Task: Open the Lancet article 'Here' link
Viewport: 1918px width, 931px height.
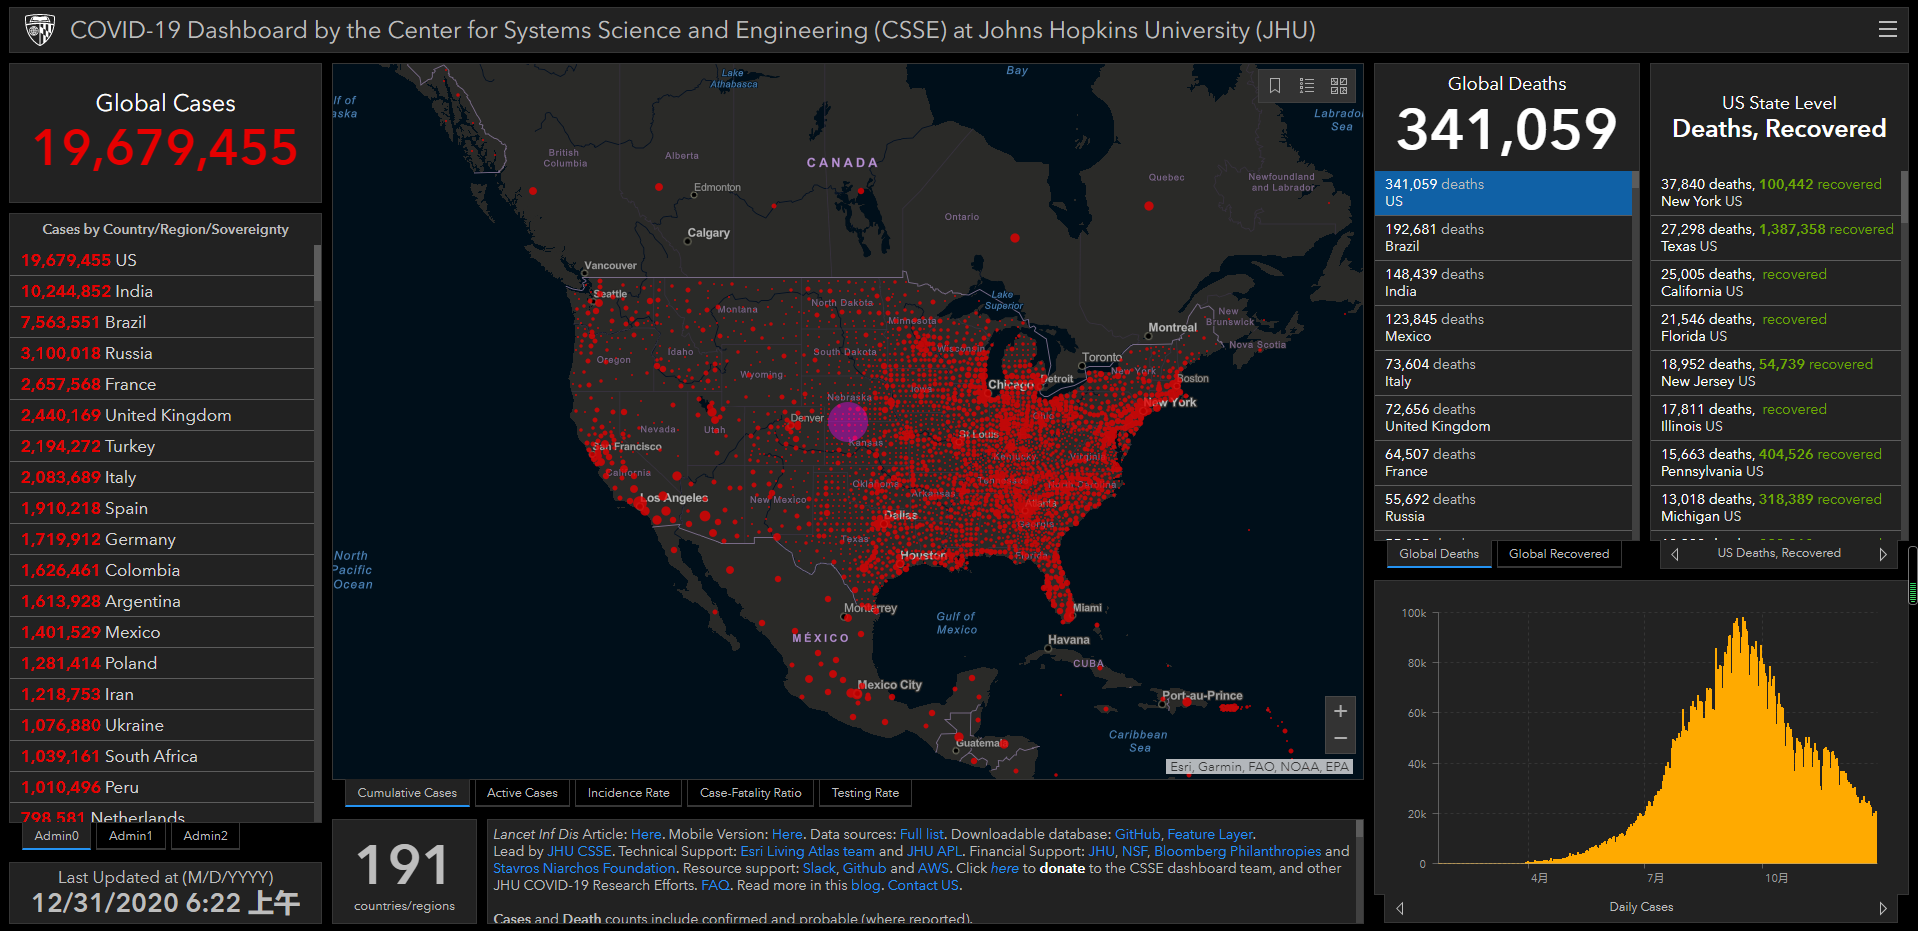Action: click(x=646, y=834)
